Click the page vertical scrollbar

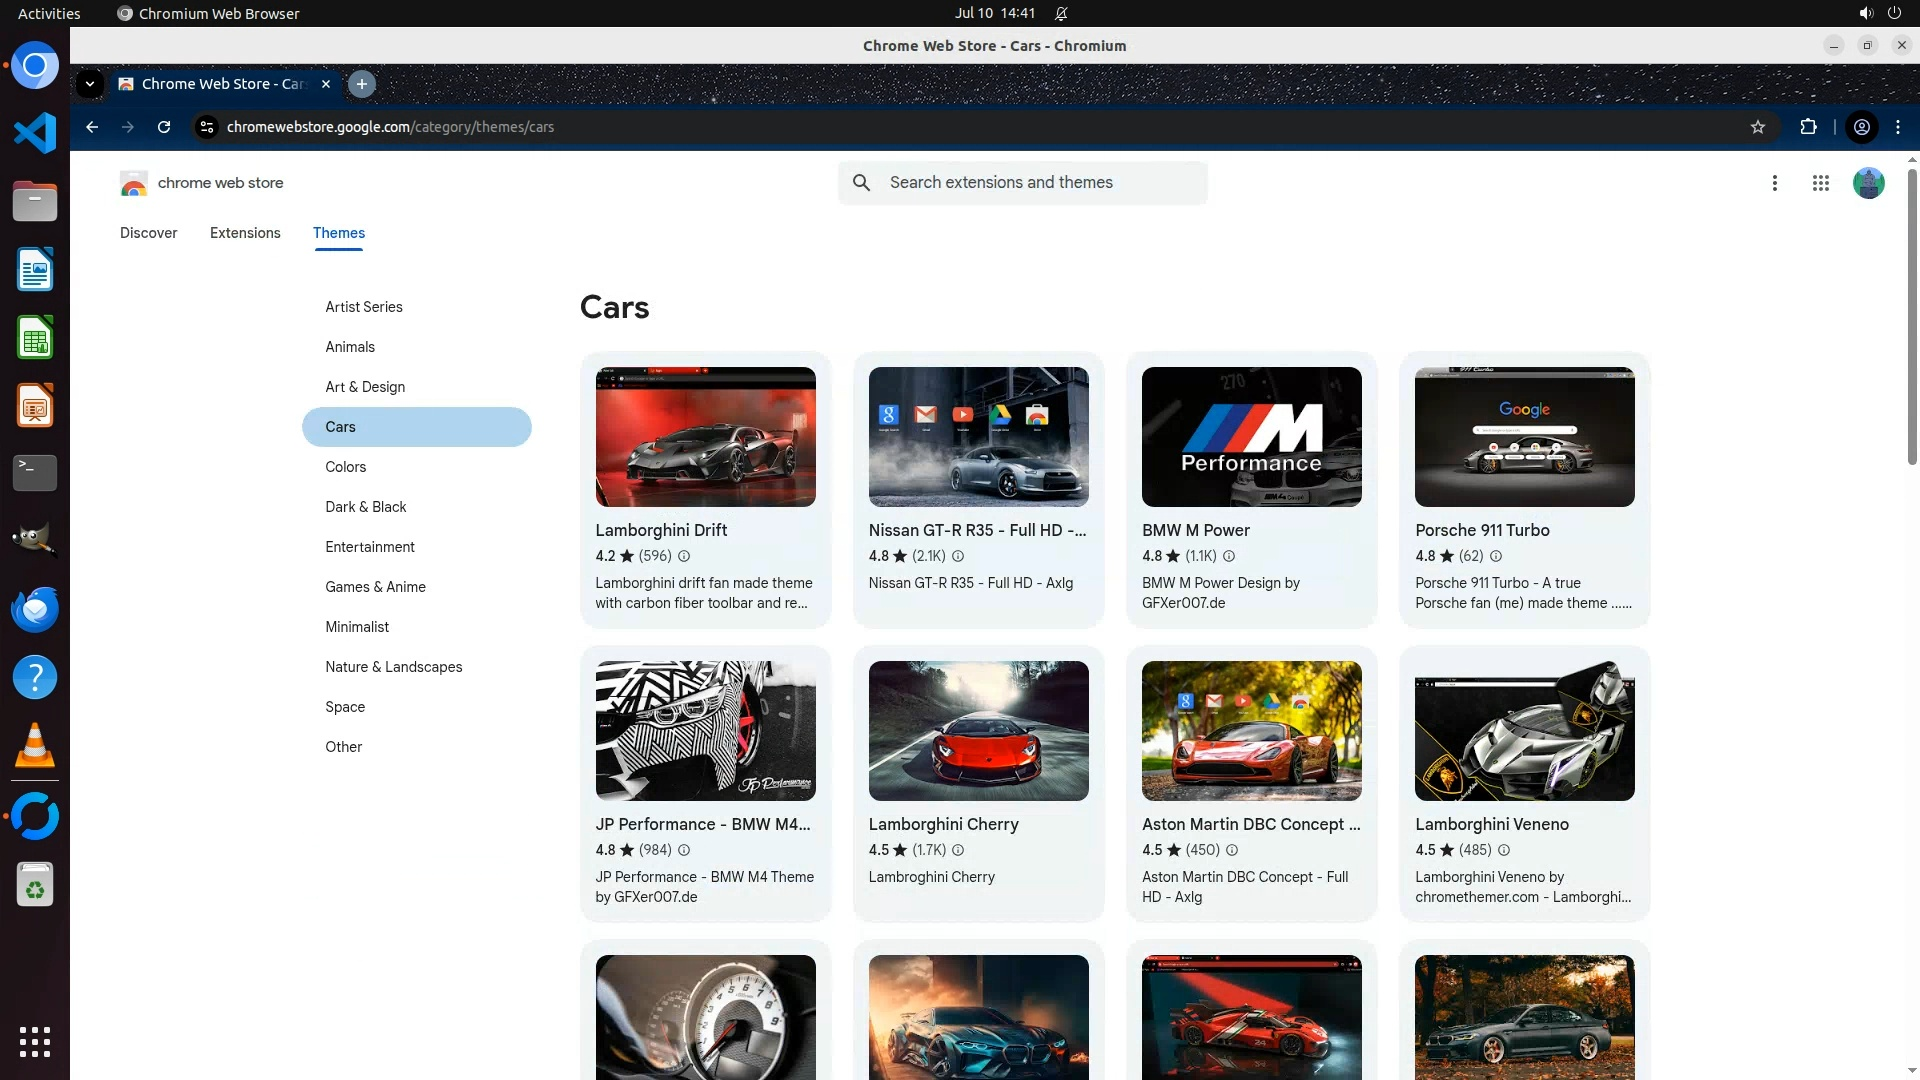coord(1912,320)
